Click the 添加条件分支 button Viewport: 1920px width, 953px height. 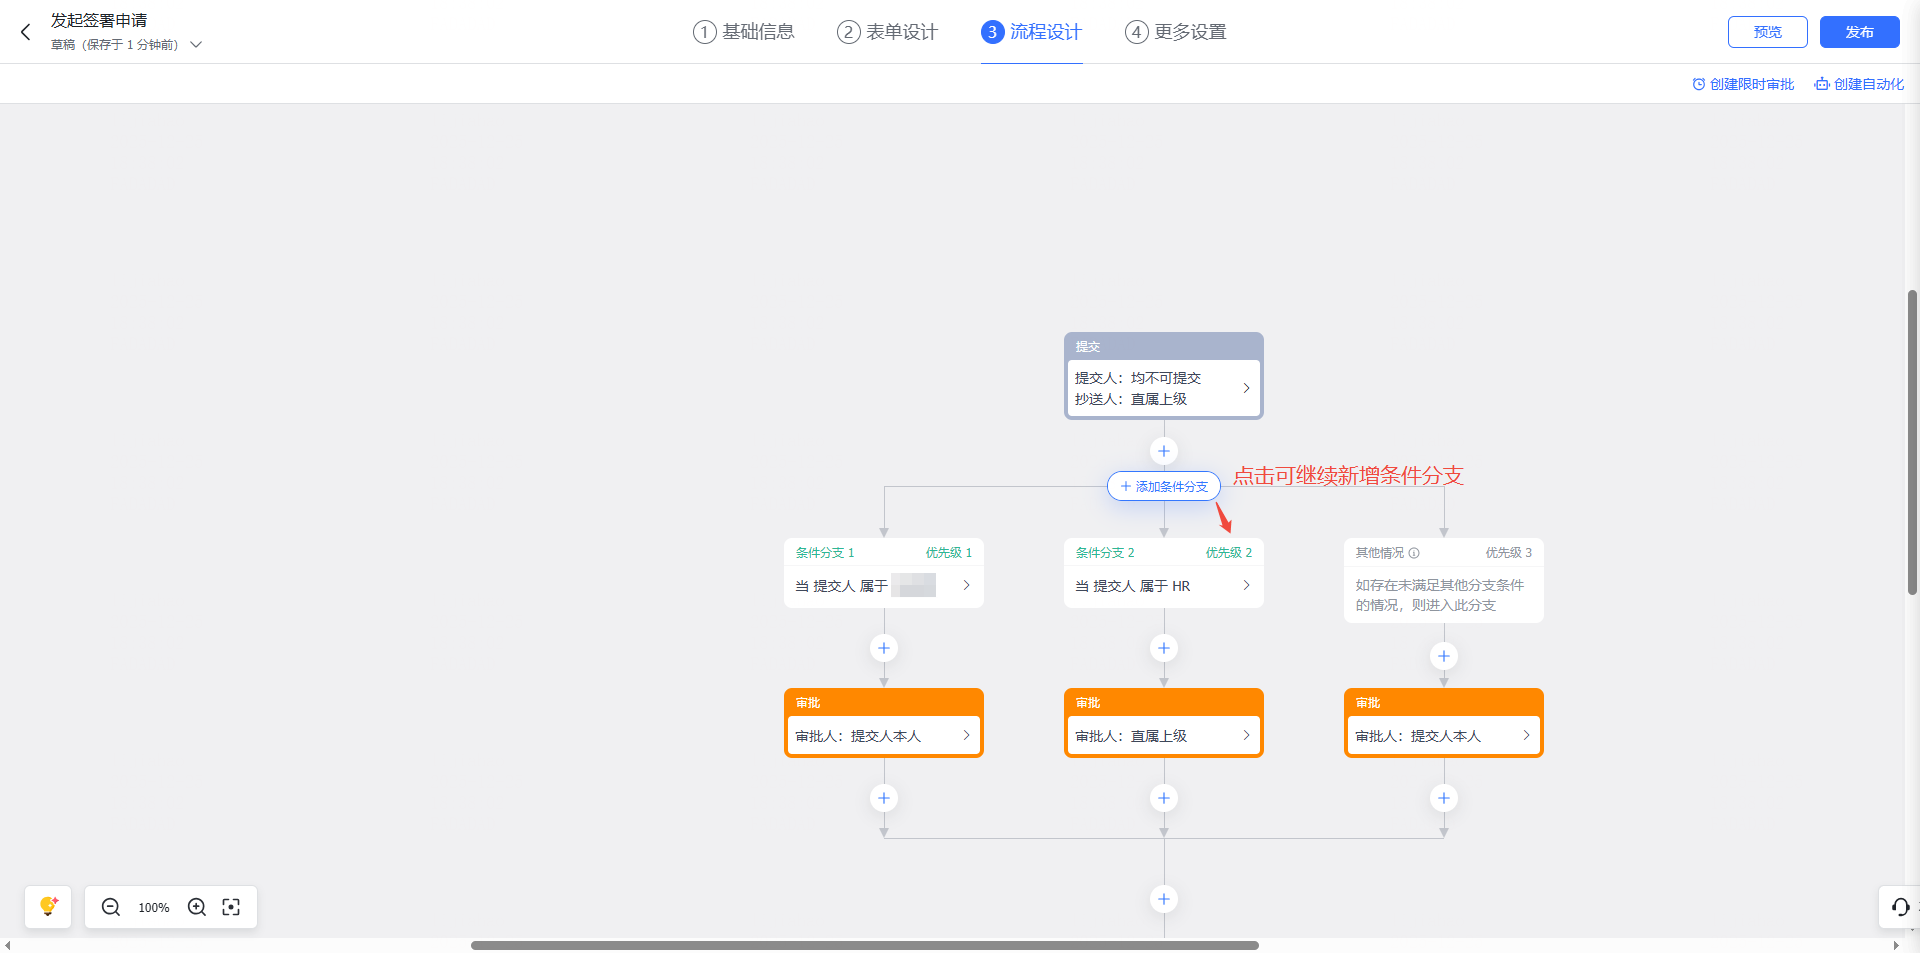pyautogui.click(x=1163, y=487)
